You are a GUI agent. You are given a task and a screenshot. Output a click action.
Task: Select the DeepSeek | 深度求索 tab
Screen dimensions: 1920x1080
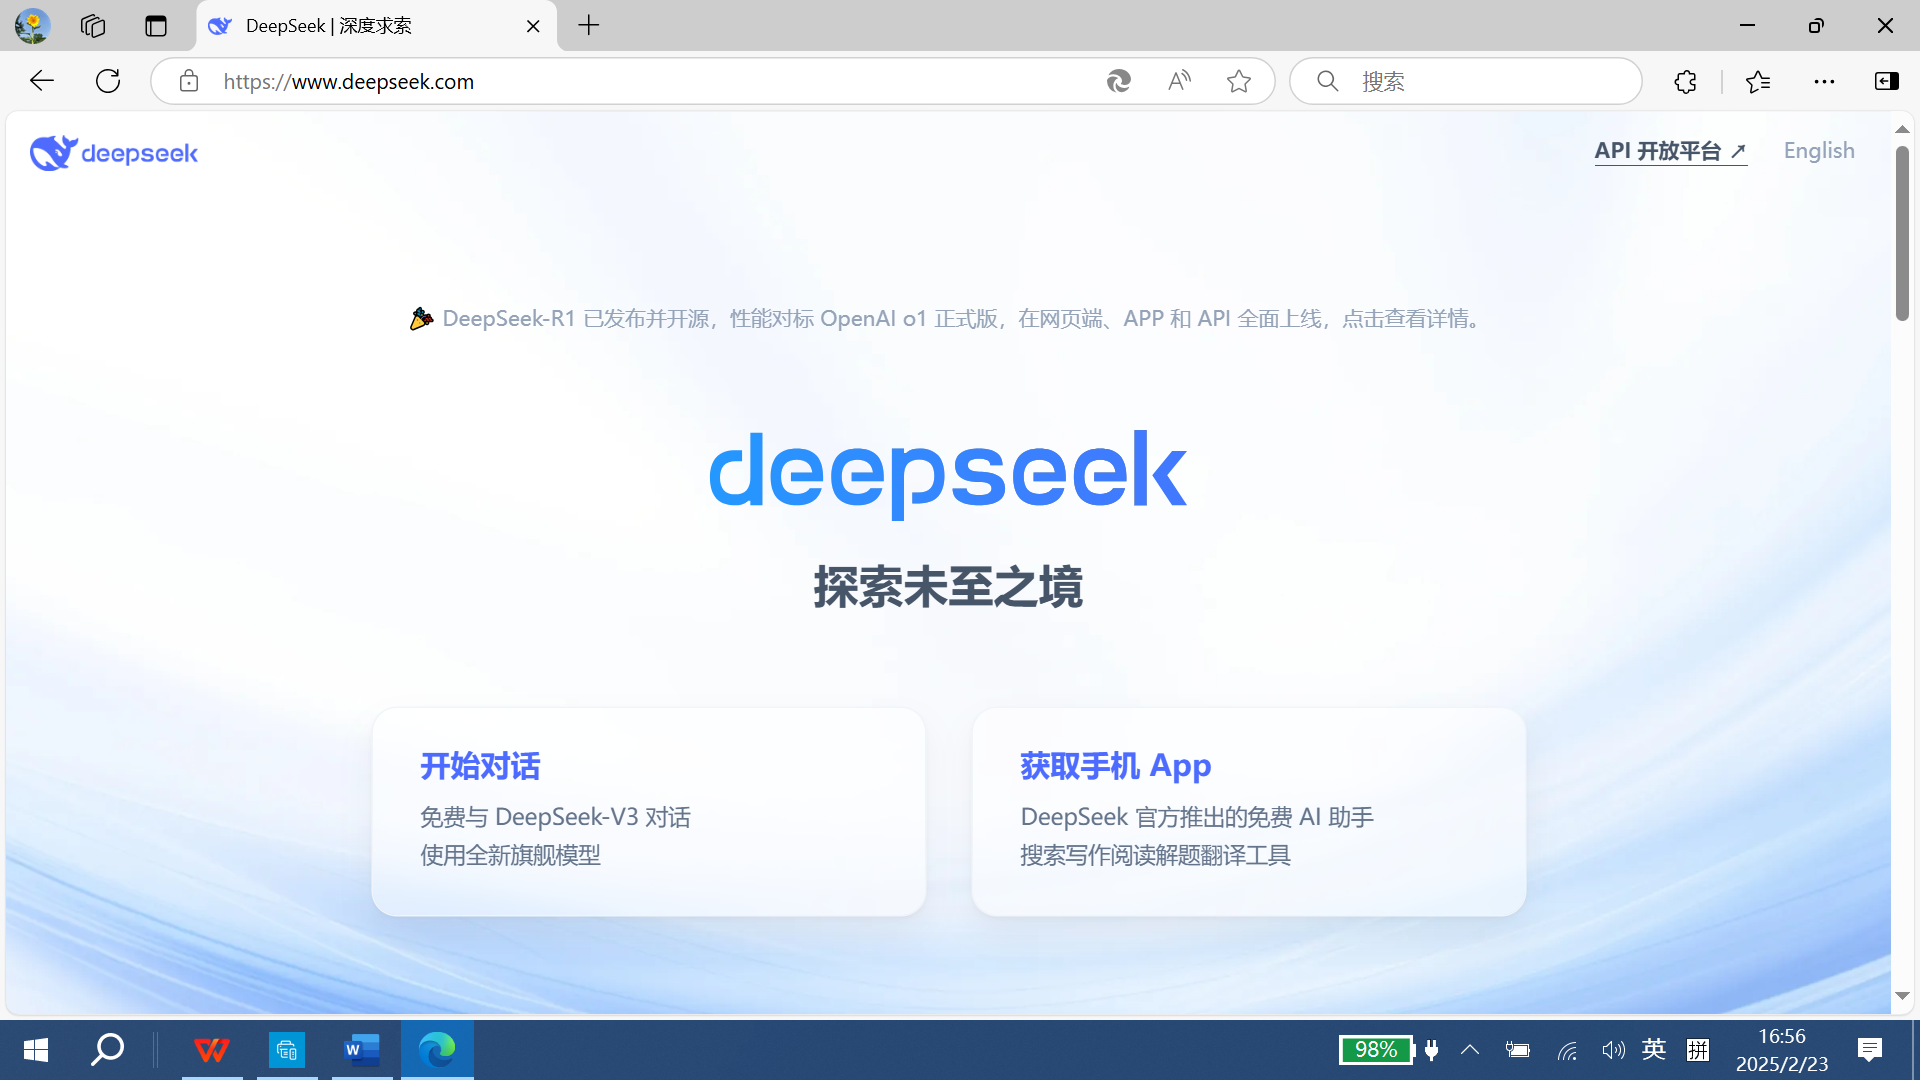[x=377, y=26]
